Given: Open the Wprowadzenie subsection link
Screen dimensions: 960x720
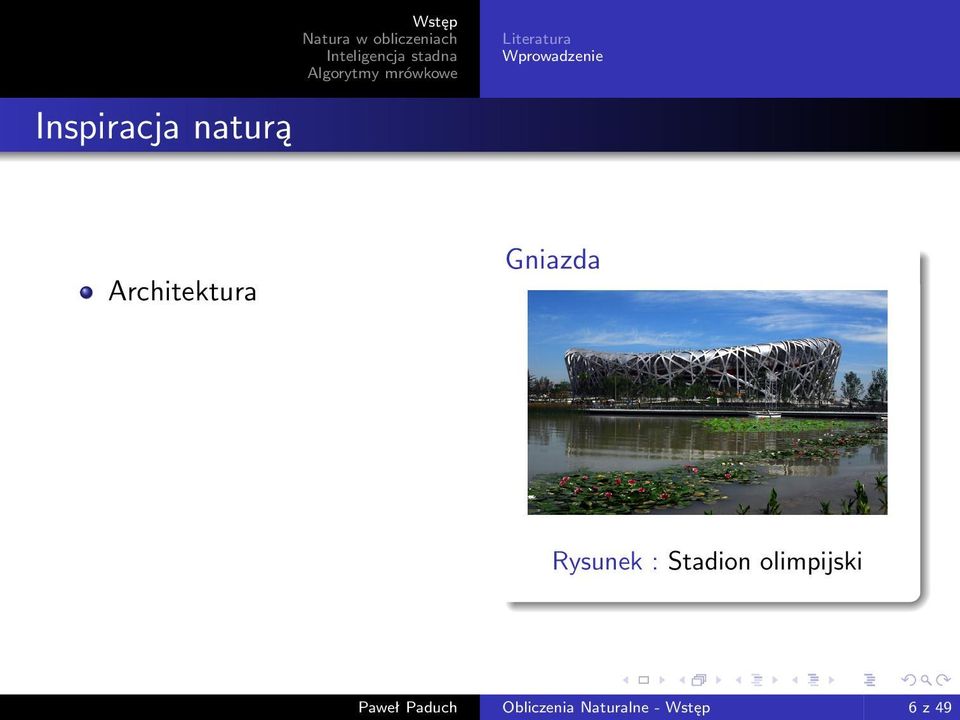Looking at the screenshot, I should click(x=552, y=56).
